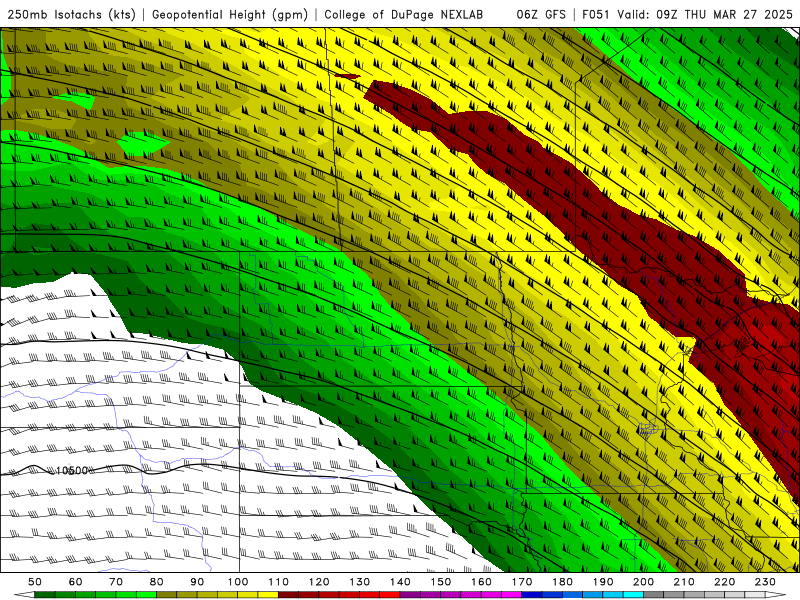Image resolution: width=800 pixels, height=600 pixels.
Task: Select the 130 legend scale label
Action: 360,582
